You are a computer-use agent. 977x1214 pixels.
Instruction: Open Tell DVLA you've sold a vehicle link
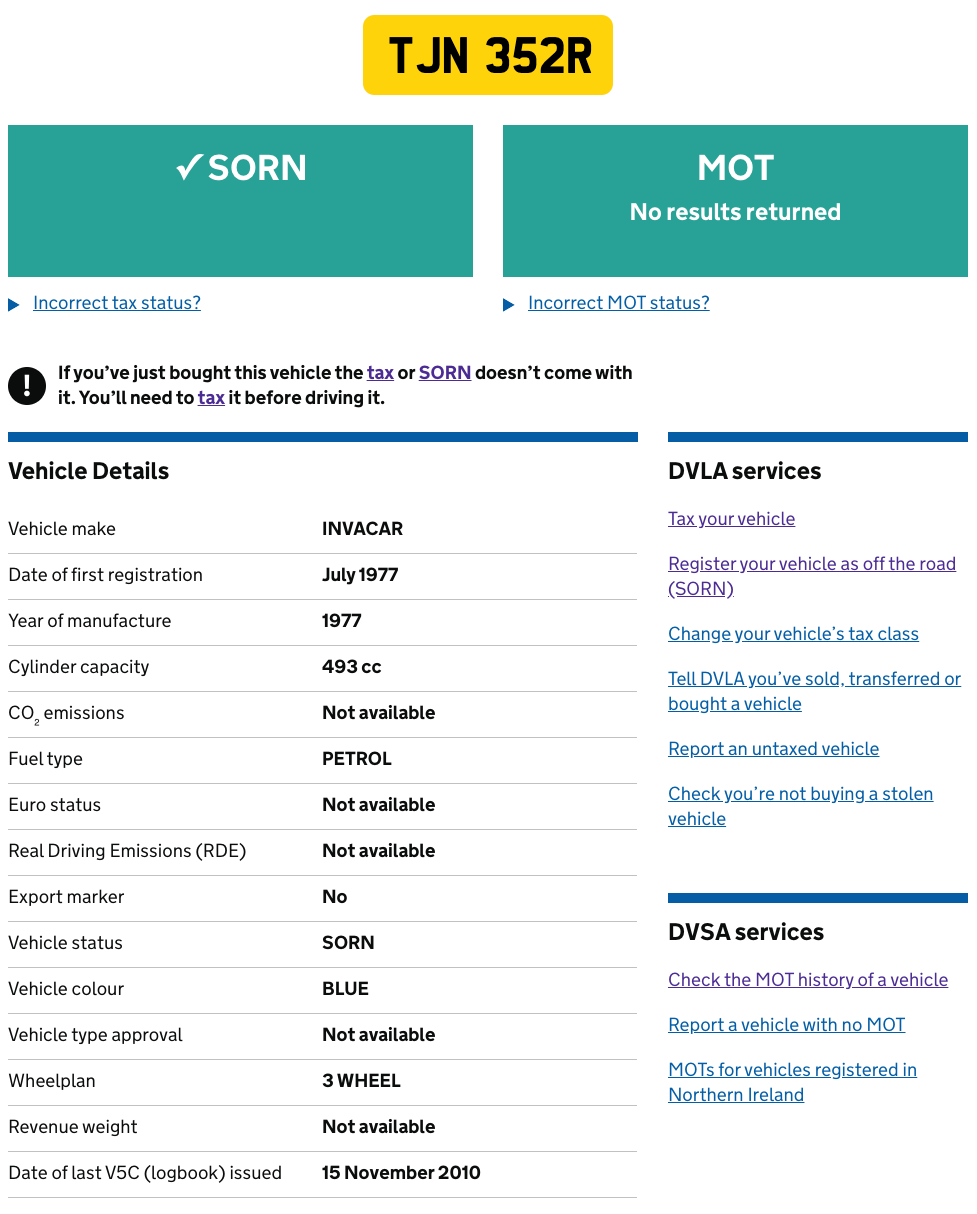(814, 691)
